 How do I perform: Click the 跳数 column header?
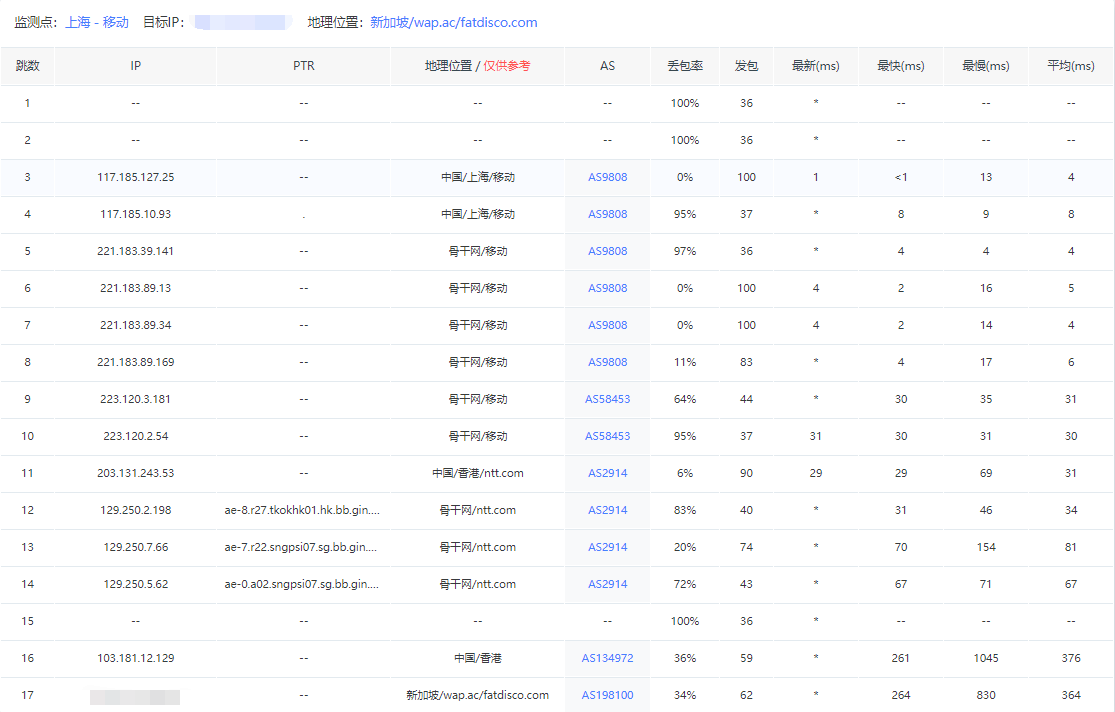[27, 65]
